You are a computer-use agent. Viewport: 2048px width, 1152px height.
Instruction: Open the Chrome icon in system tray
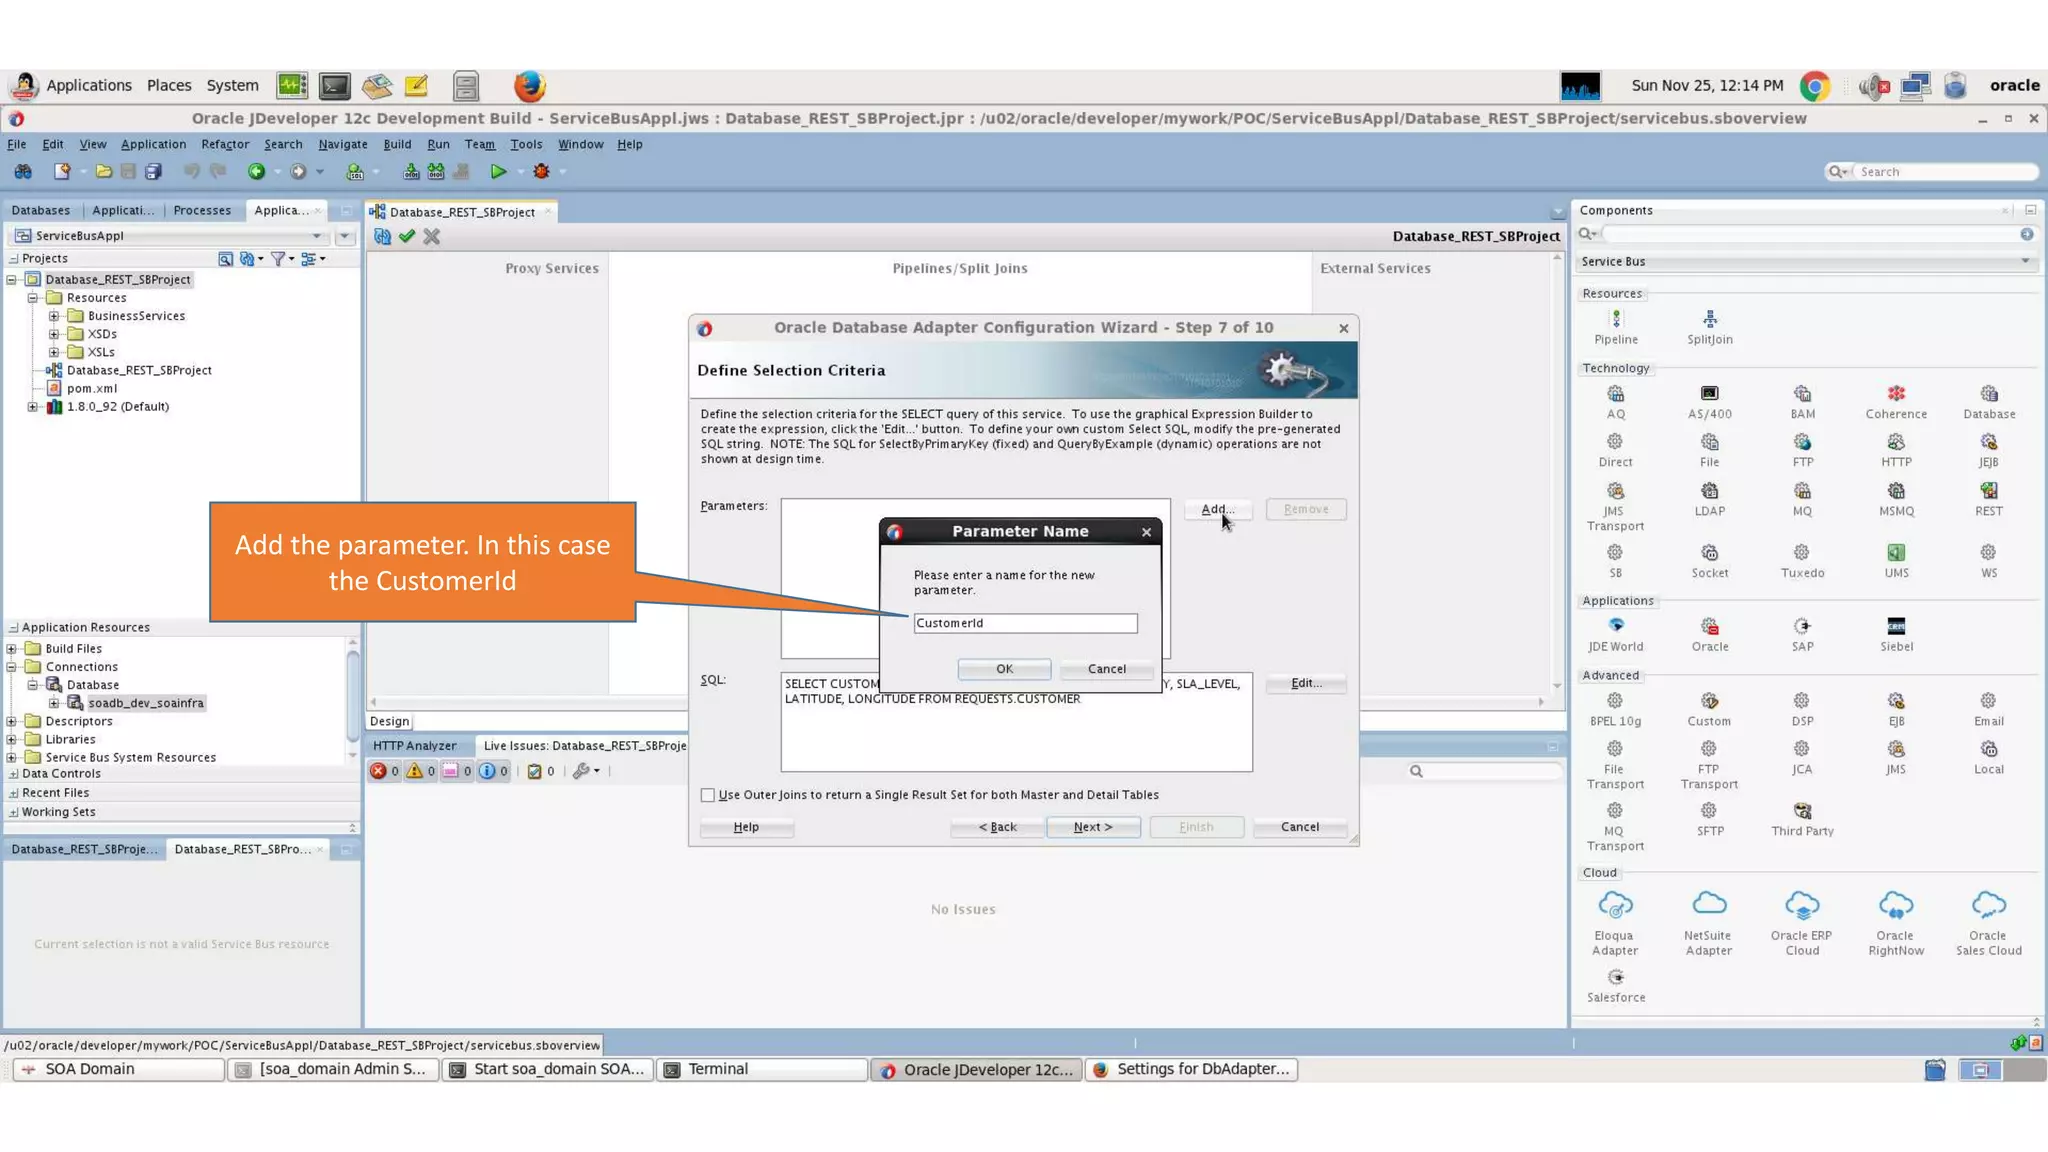pos(1815,86)
